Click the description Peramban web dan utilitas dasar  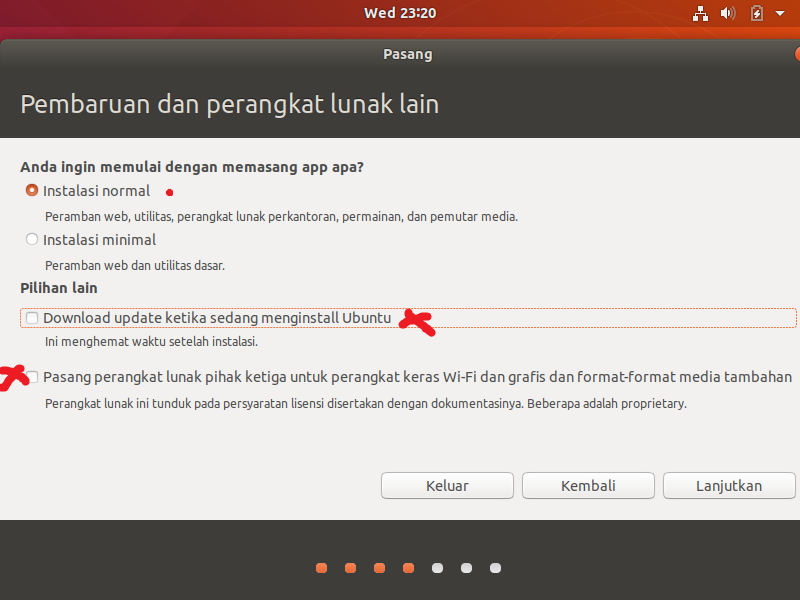[135, 265]
